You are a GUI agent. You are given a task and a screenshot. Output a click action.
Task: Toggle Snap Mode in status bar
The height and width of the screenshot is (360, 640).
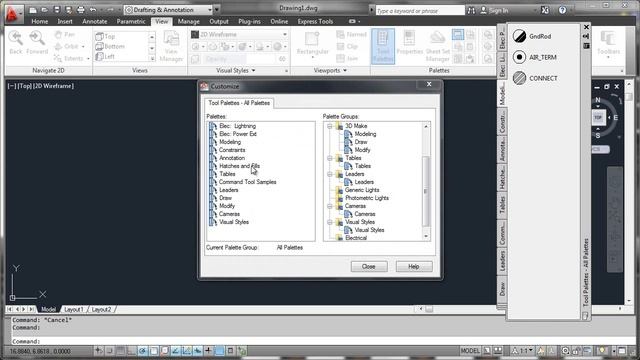[x=109, y=351]
